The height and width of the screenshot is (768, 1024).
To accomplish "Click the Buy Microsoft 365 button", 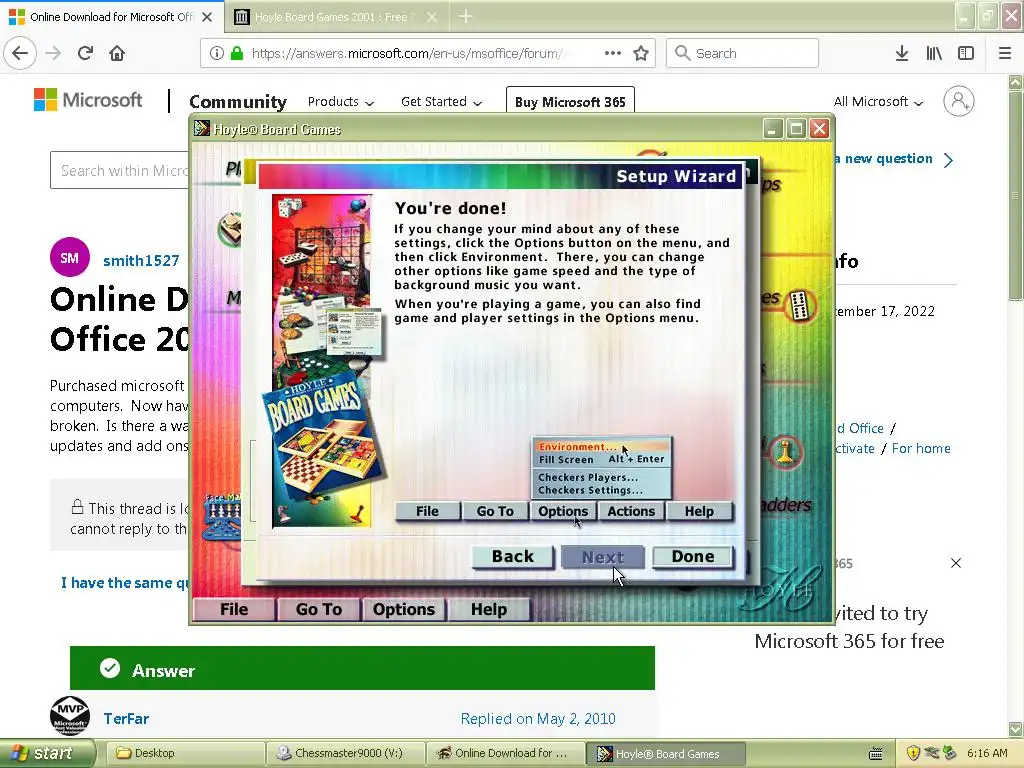I will (x=570, y=102).
